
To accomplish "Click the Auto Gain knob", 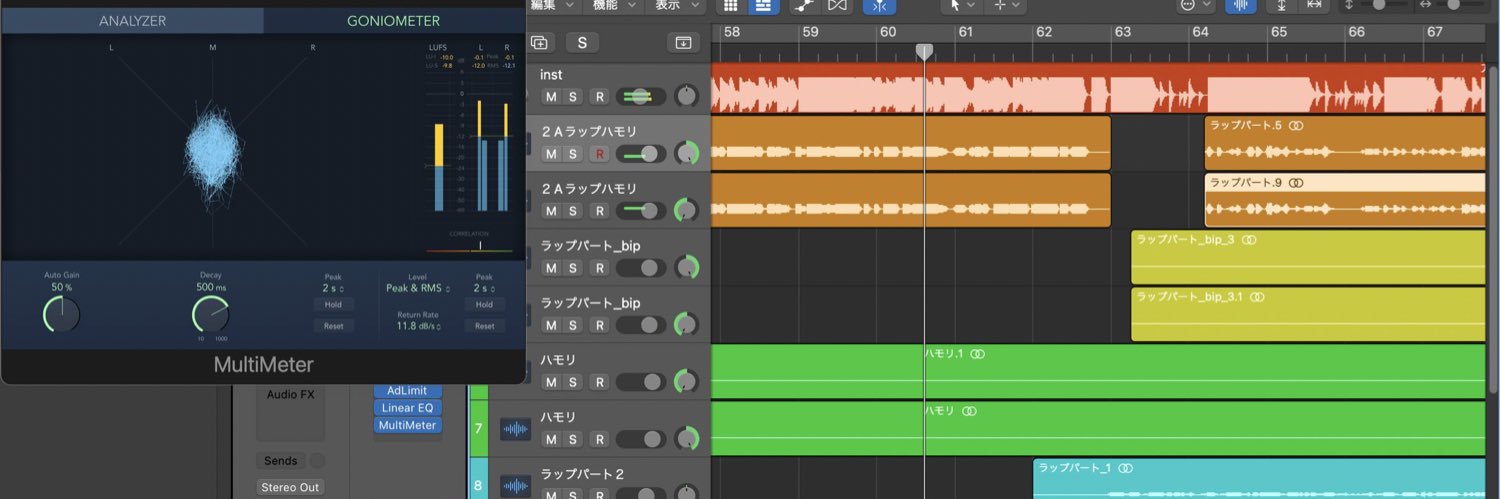I will pos(60,315).
